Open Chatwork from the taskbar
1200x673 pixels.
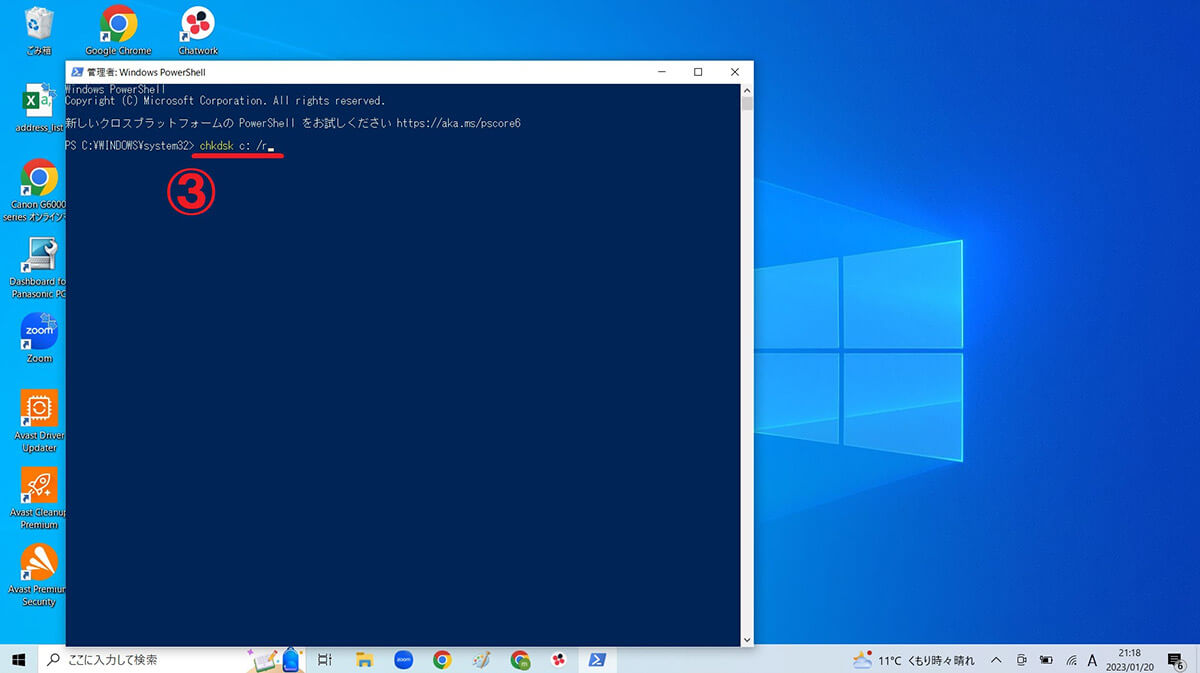point(558,659)
